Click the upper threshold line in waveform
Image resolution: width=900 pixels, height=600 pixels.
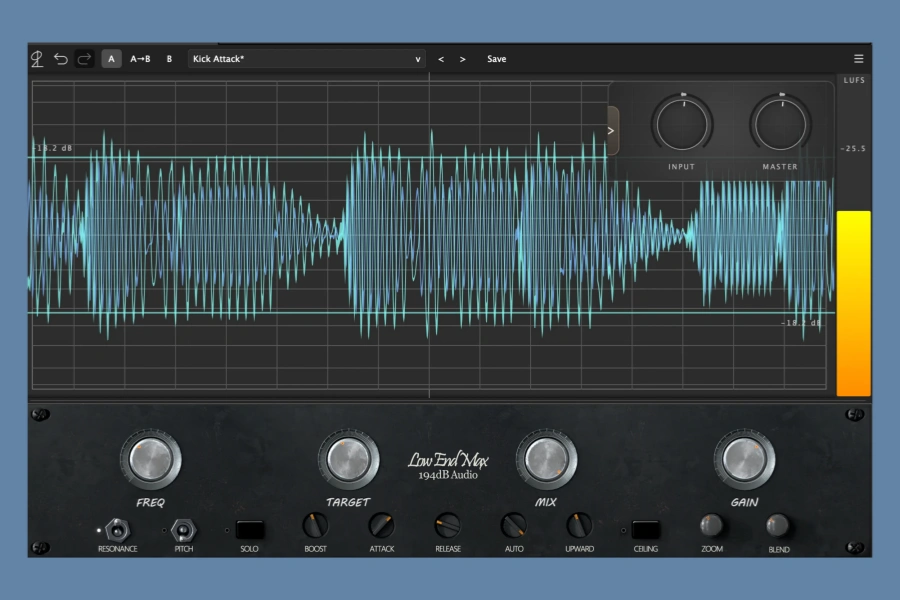point(317,157)
